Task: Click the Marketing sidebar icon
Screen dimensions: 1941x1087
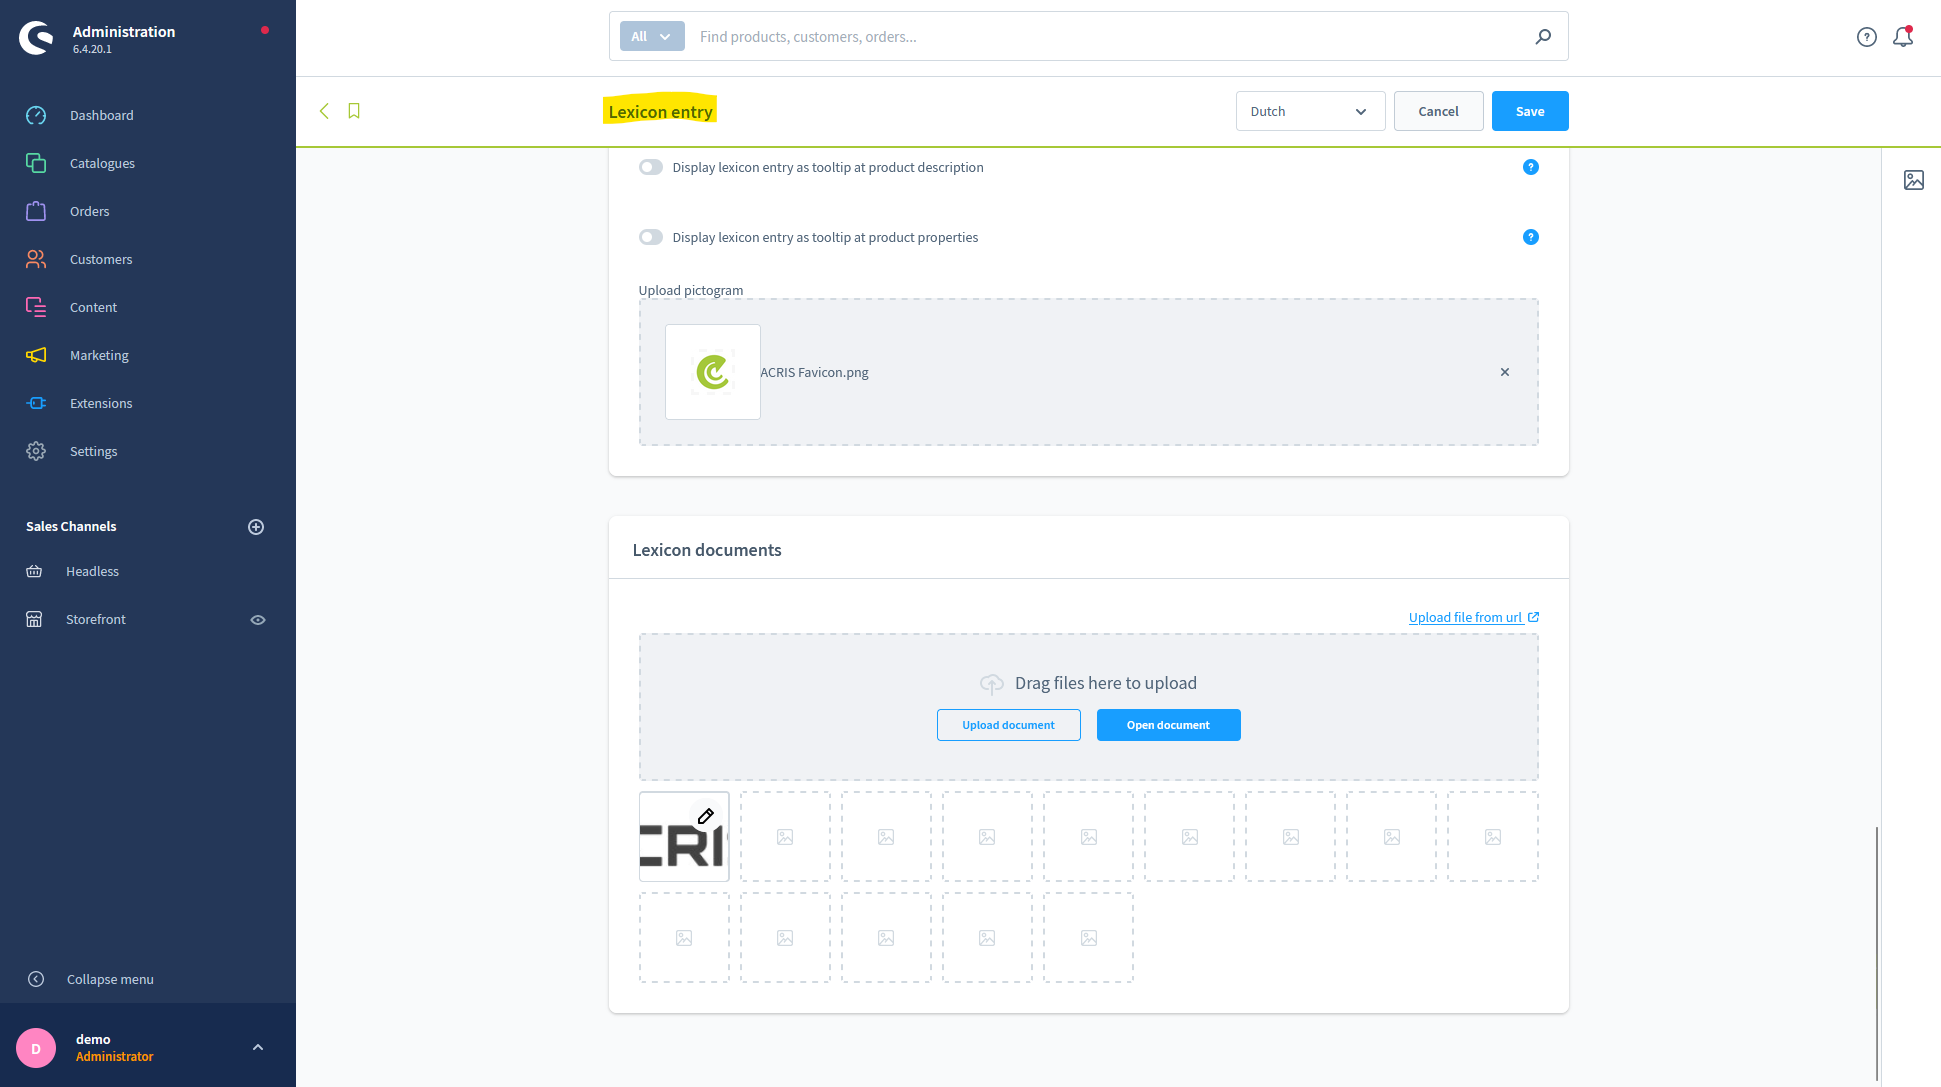Action: coord(36,355)
